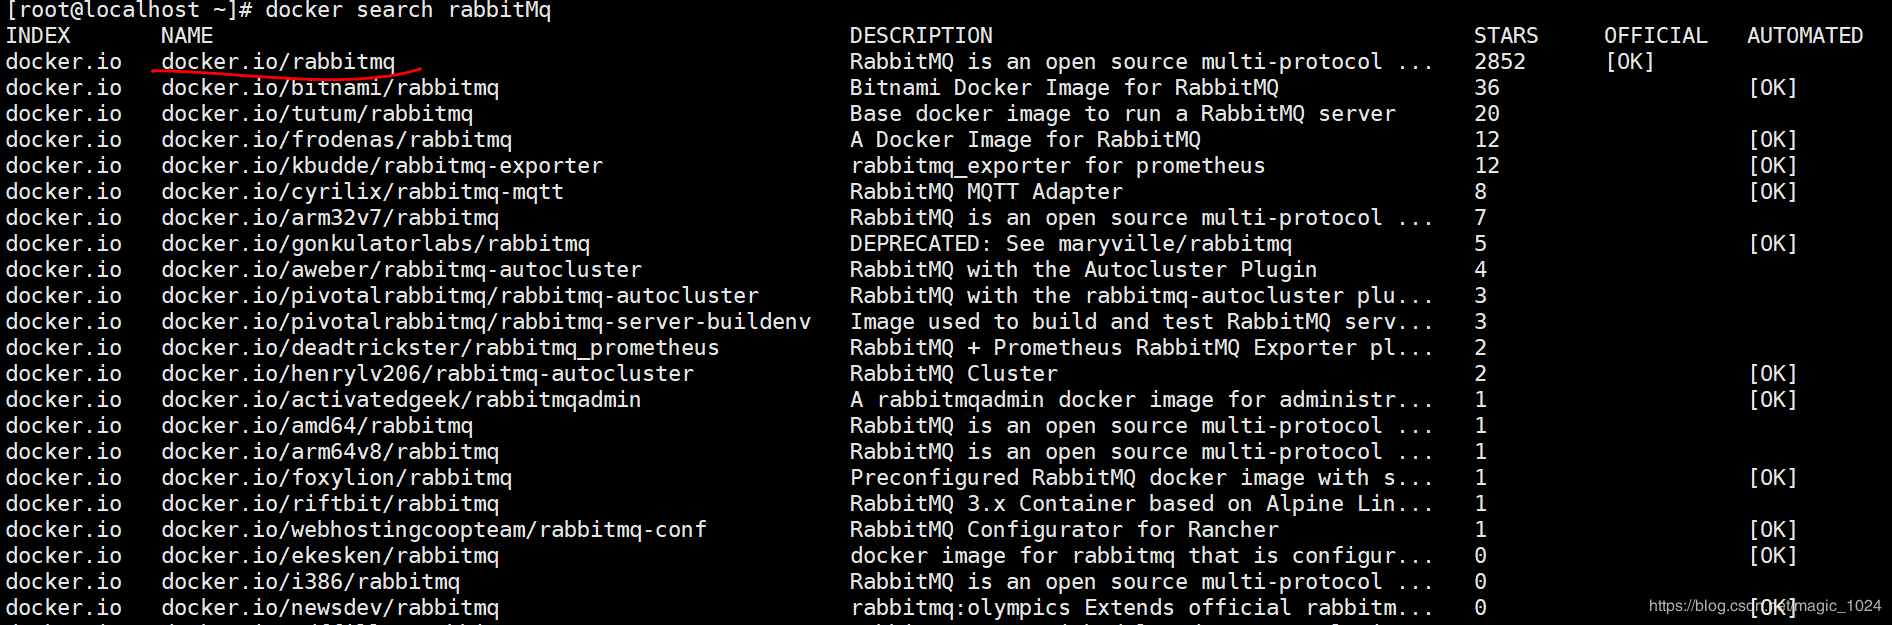Screen dimensions: 1892x625
Task: Click the docker.io/kbudde/rabbitmq-exporter name
Action: point(382,166)
